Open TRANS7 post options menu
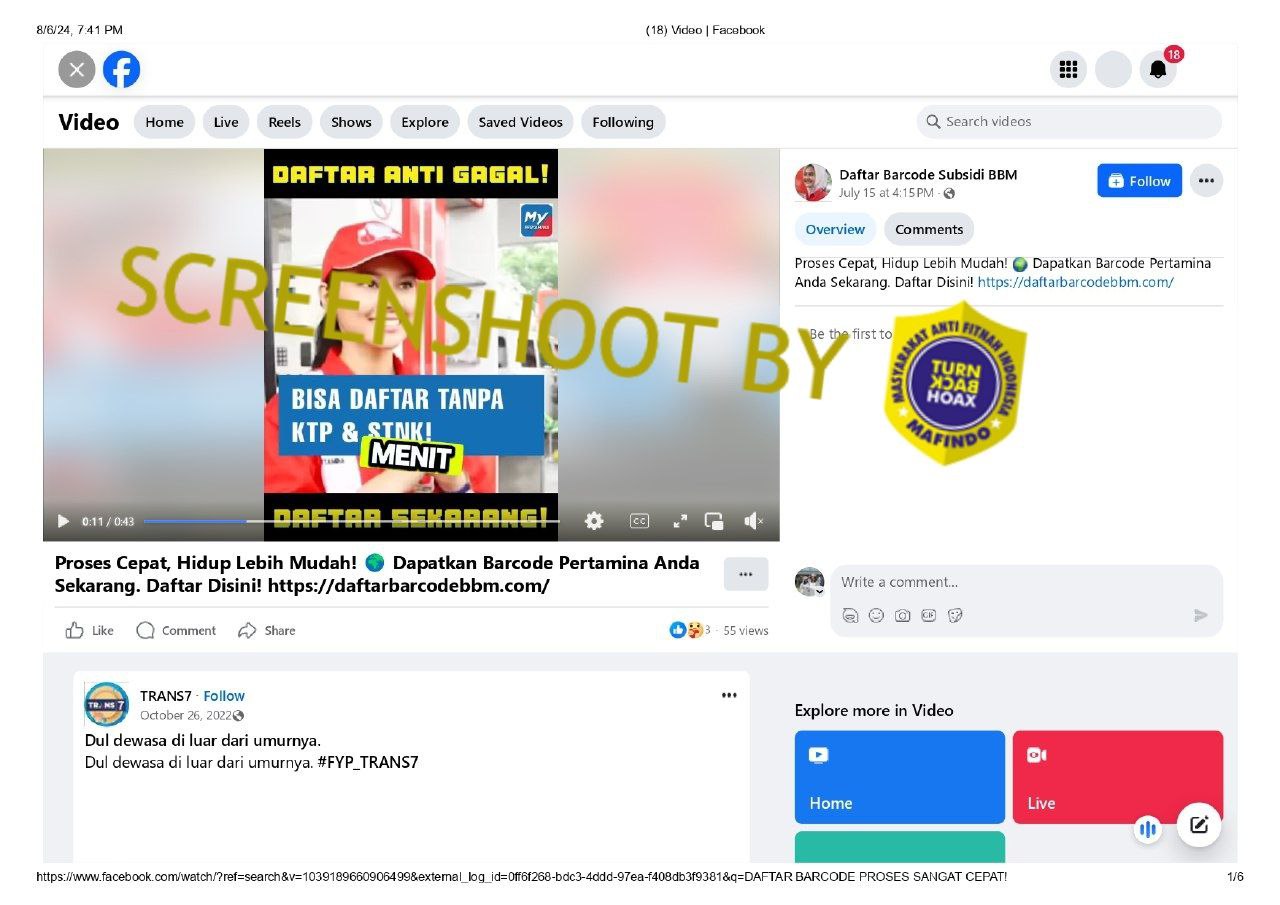The height and width of the screenshot is (905, 1280). point(729,696)
